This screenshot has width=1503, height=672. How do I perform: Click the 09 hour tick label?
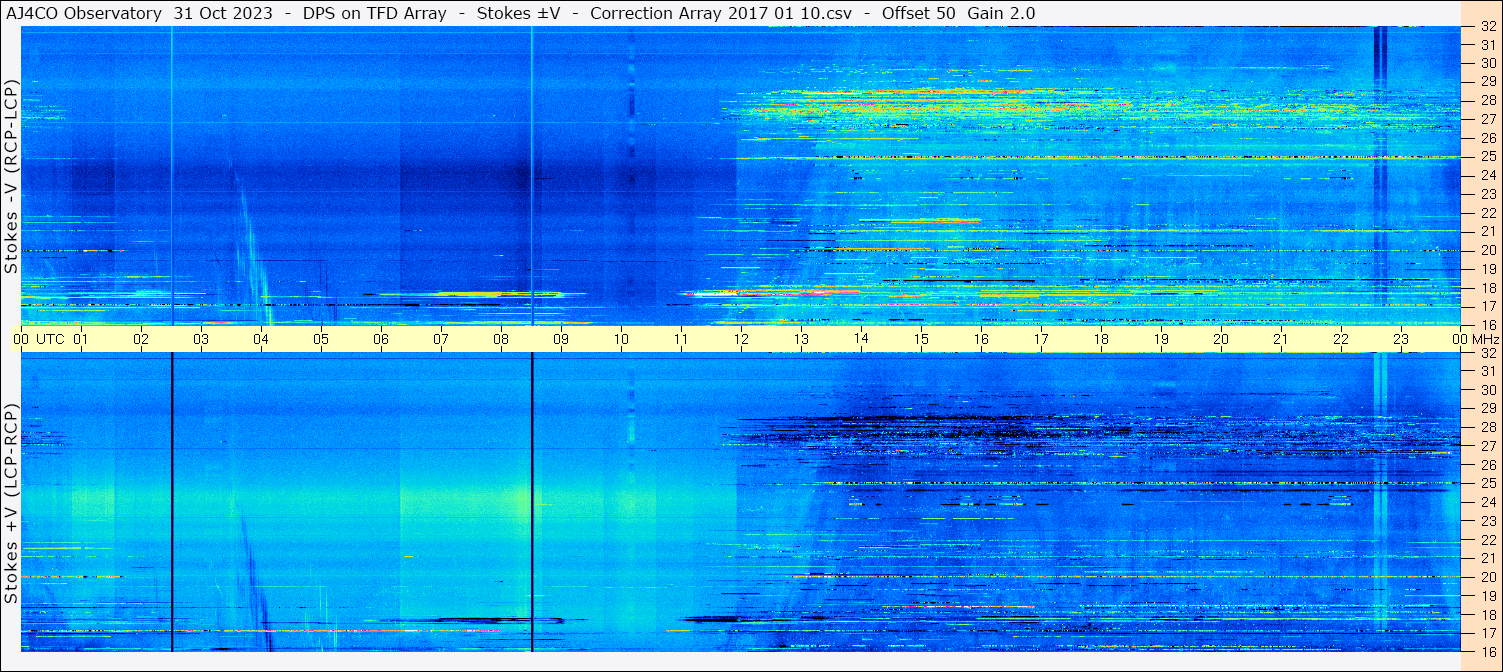coord(561,339)
